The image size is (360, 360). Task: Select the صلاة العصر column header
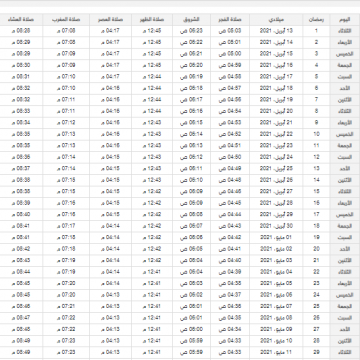[111, 19]
